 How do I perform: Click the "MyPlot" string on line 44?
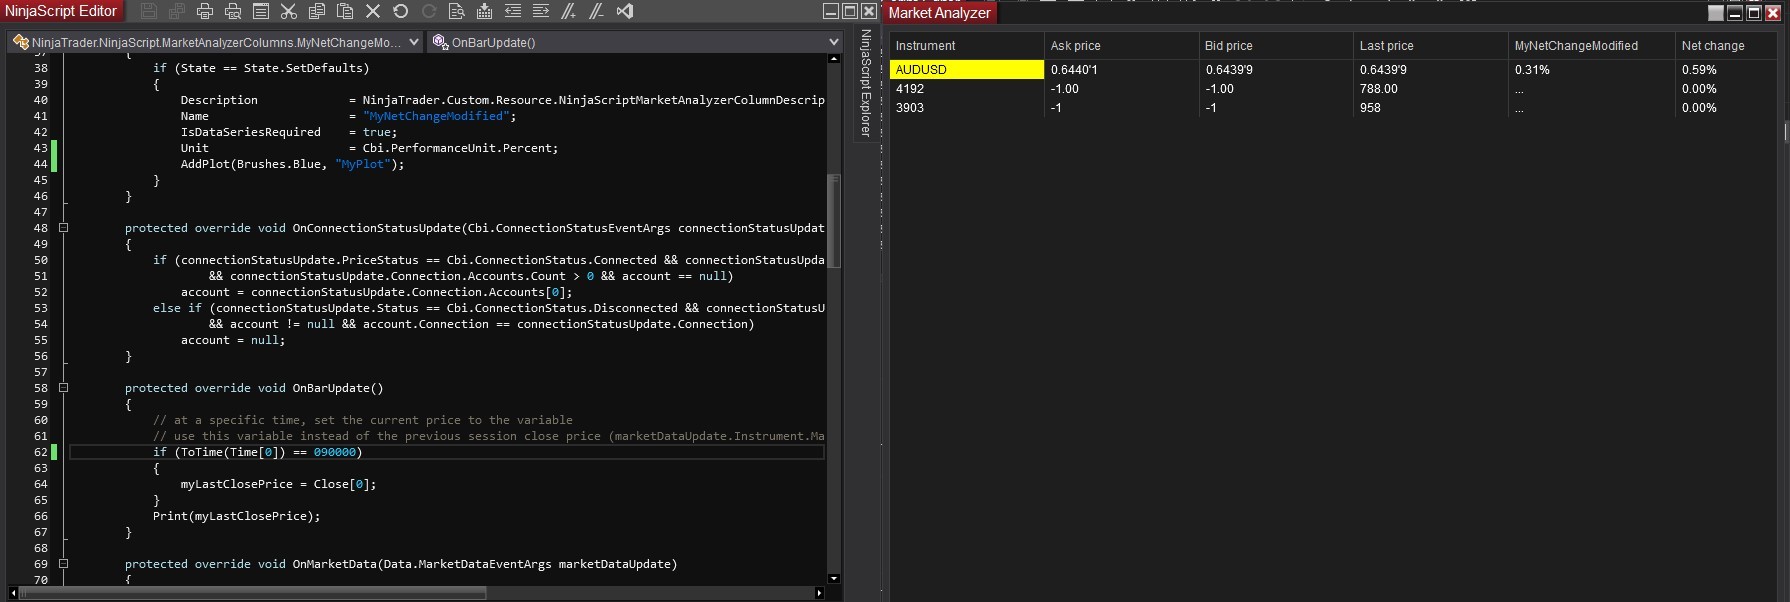click(363, 164)
